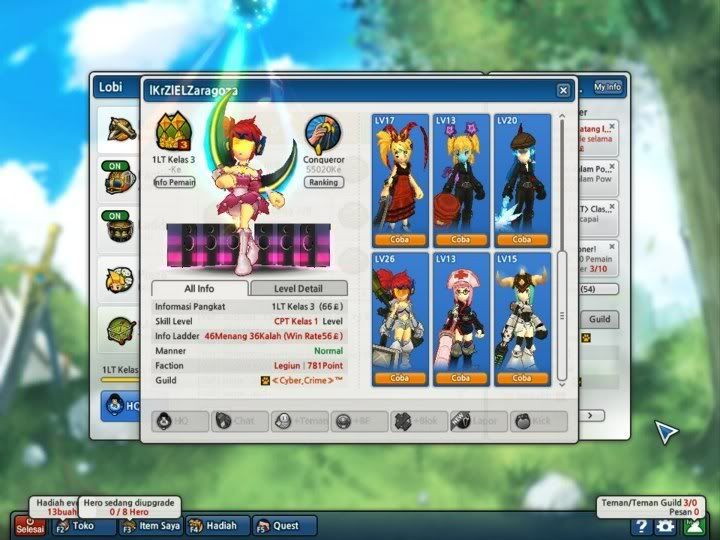Click the Kick bomb button
This screenshot has width=720, height=540.
pyautogui.click(x=539, y=421)
